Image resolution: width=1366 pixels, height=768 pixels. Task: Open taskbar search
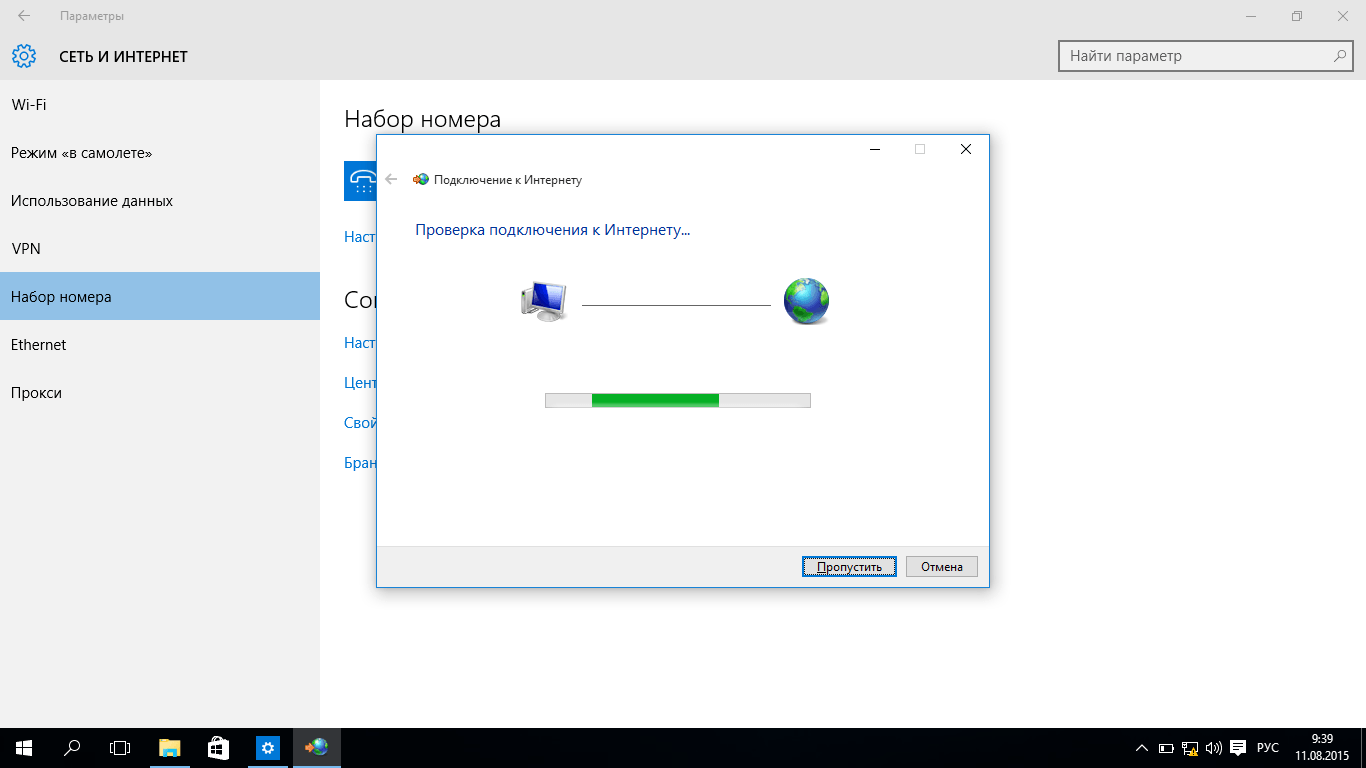(72, 748)
